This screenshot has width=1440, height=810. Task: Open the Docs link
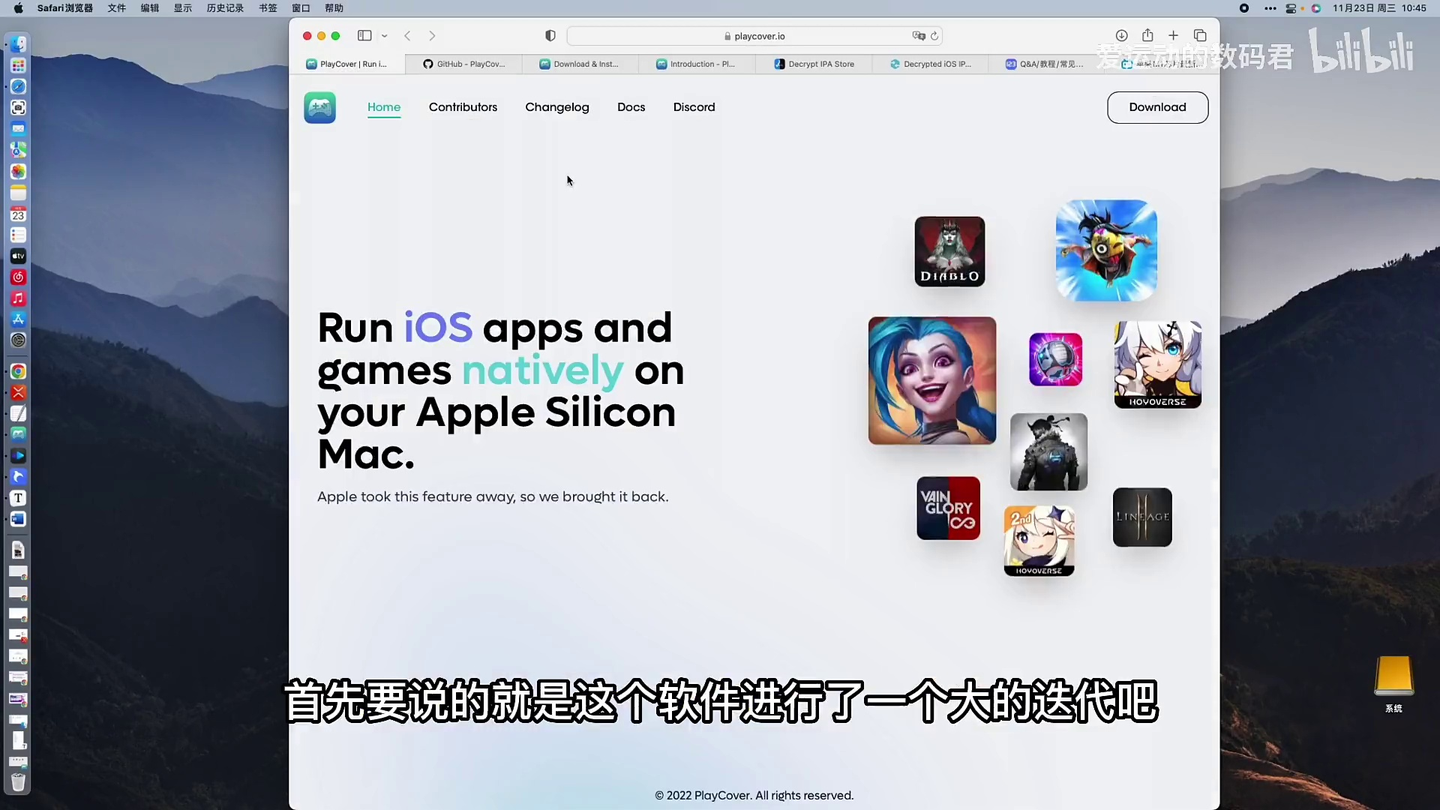631,107
